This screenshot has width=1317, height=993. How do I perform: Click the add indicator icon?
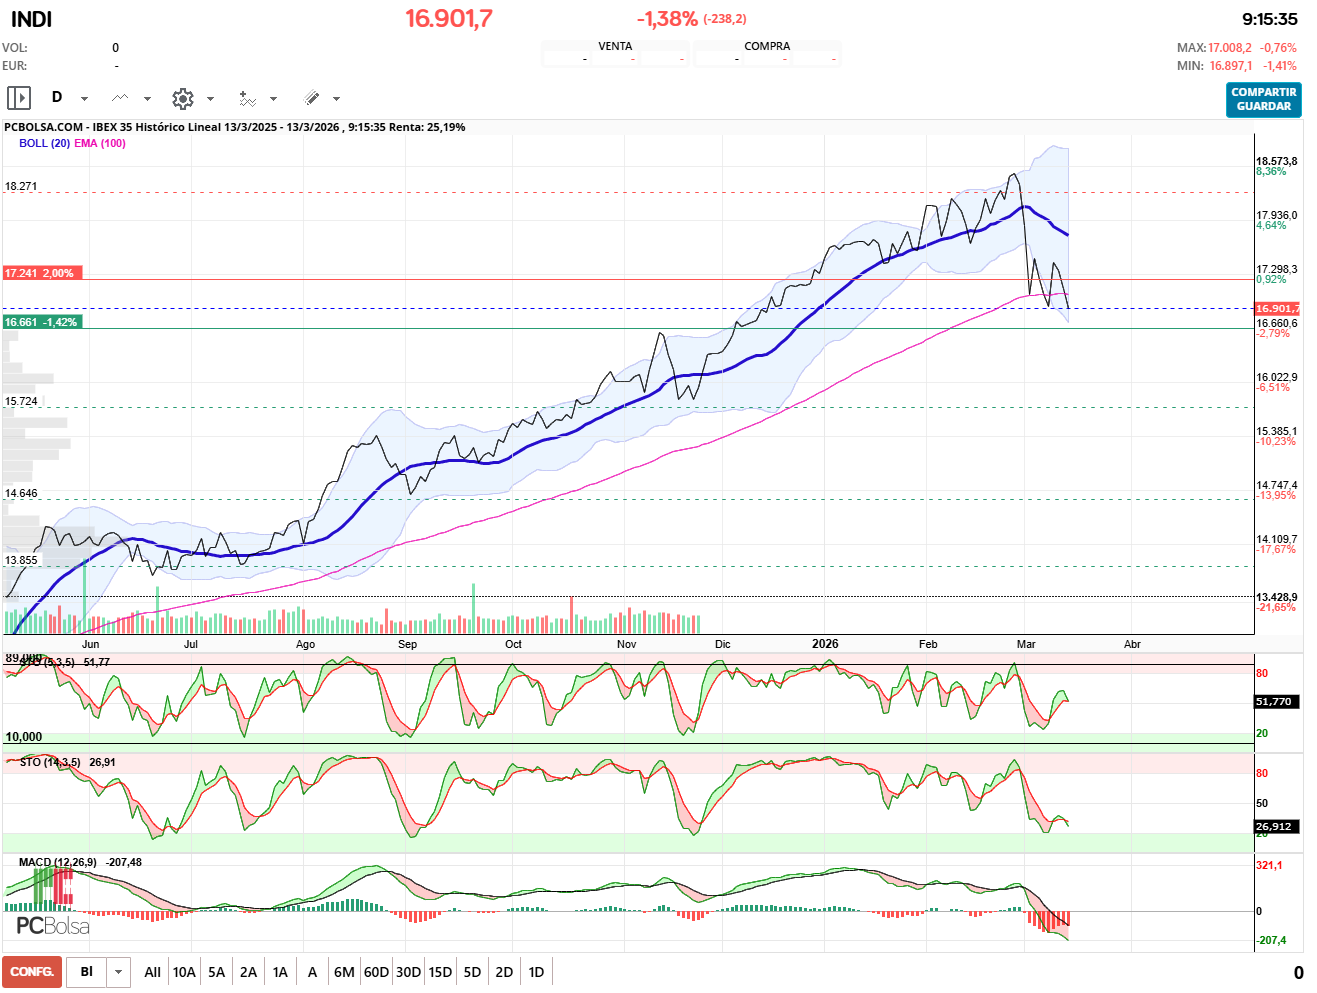[x=247, y=97]
